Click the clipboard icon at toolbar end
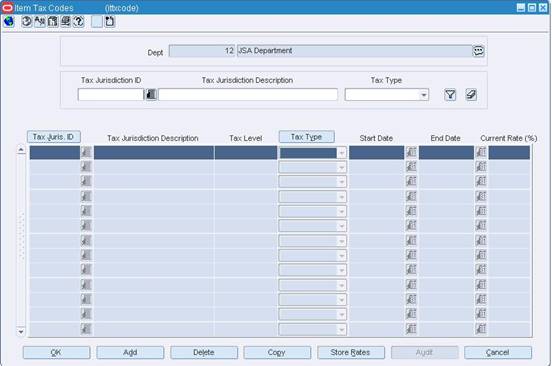This screenshot has height=366, width=552. coord(109,22)
